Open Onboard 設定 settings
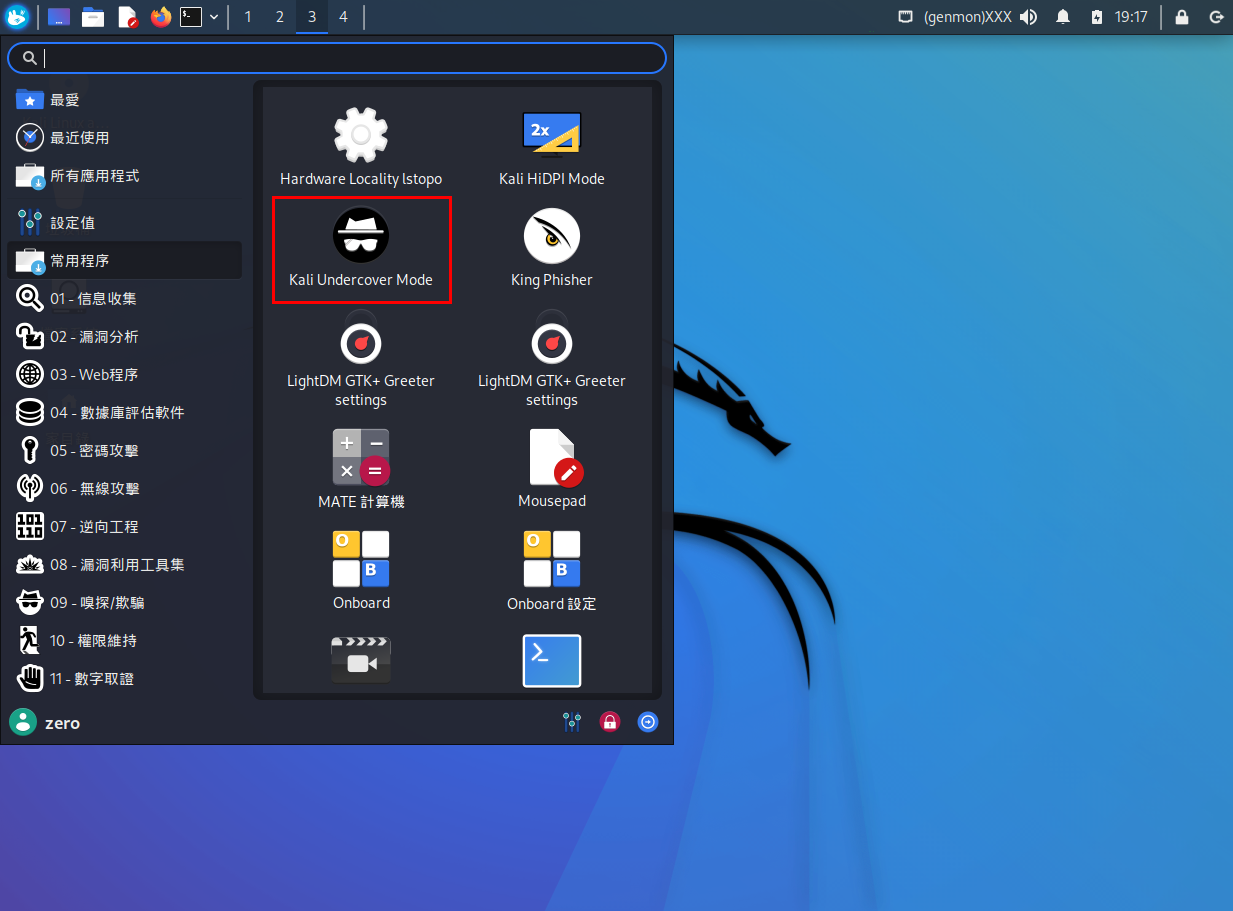The height and width of the screenshot is (911, 1233). [552, 571]
